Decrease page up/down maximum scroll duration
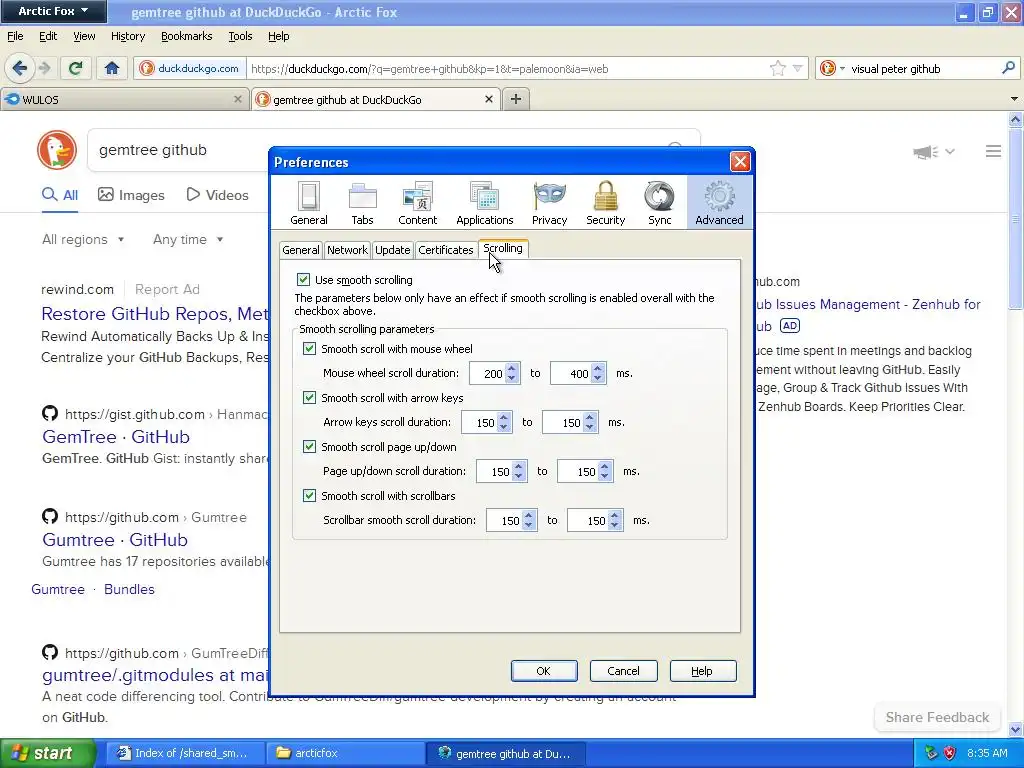Viewport: 1024px width, 768px height. point(605,476)
